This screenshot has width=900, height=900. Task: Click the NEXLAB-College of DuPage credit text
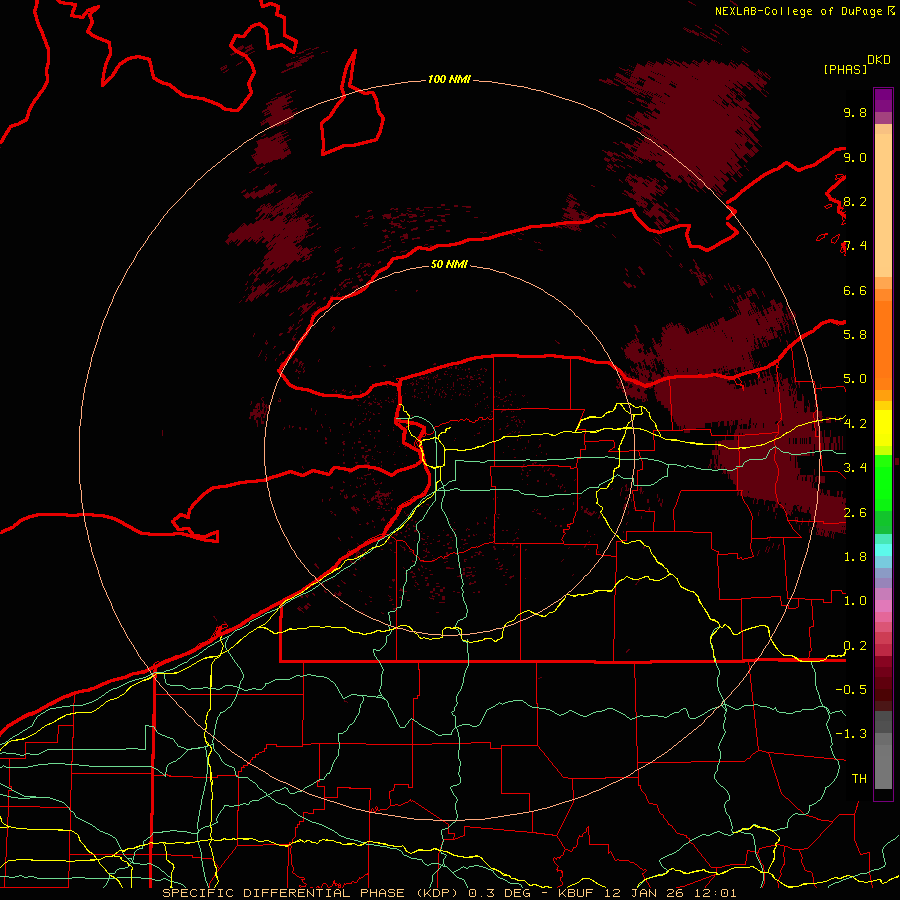[x=798, y=11]
